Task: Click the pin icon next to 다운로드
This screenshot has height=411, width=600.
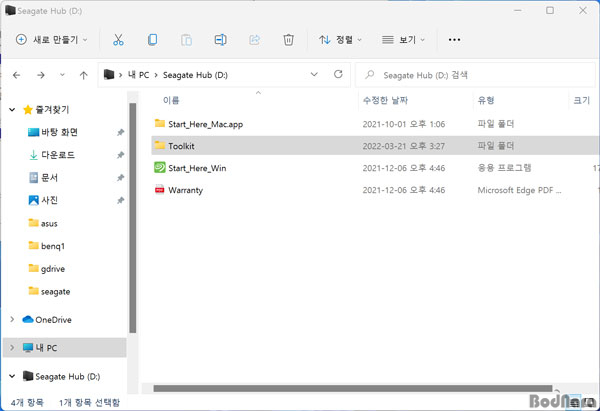Action: coord(121,155)
